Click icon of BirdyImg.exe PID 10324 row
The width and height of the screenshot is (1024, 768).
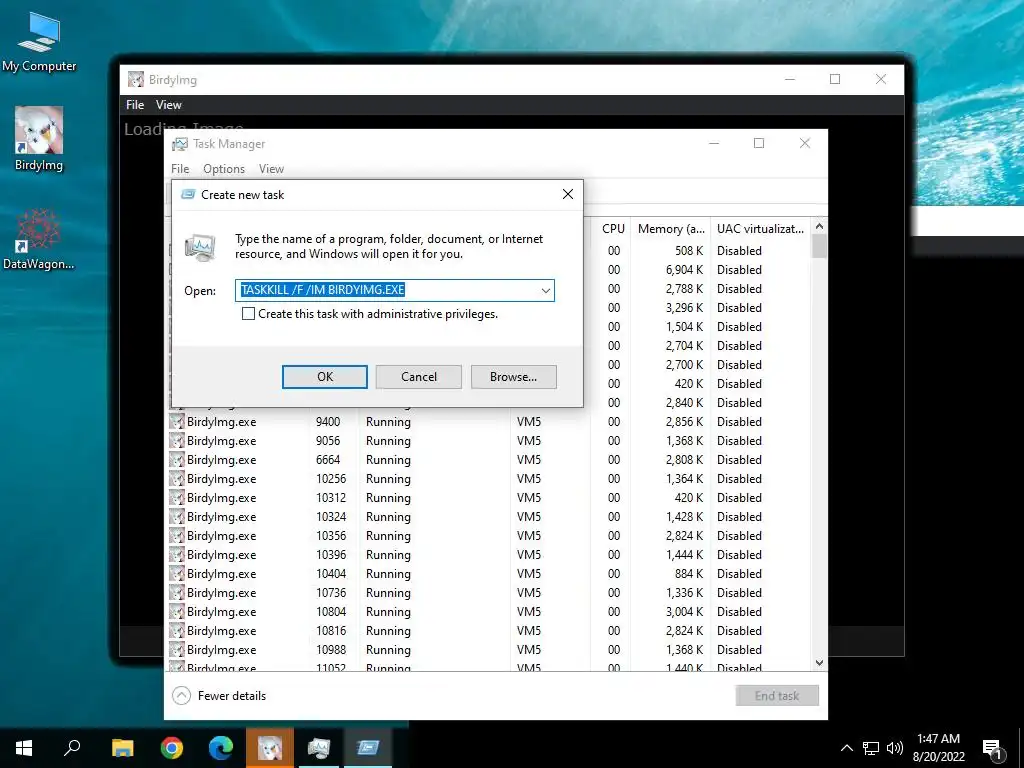pyautogui.click(x=176, y=517)
